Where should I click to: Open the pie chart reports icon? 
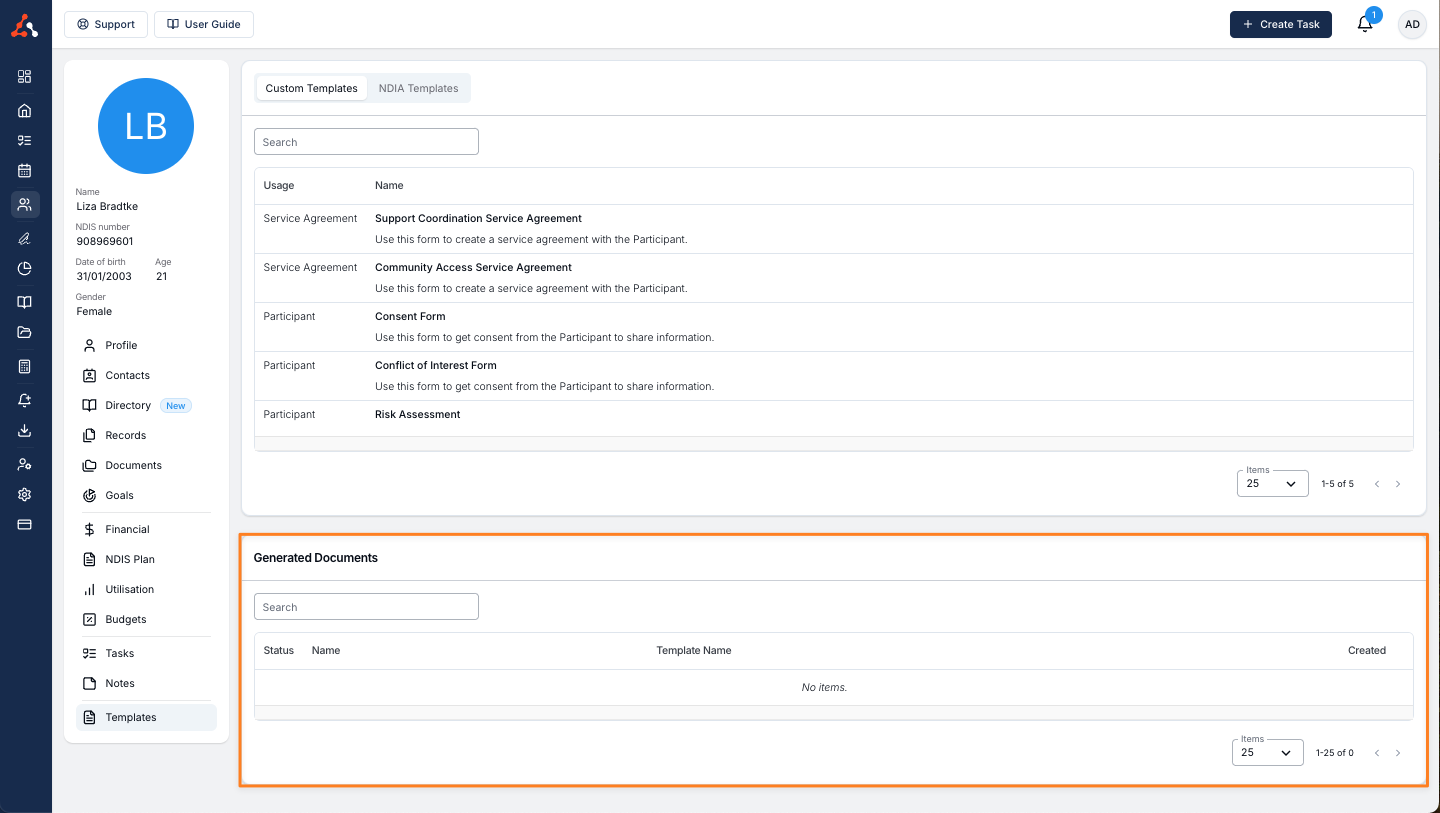(x=25, y=268)
